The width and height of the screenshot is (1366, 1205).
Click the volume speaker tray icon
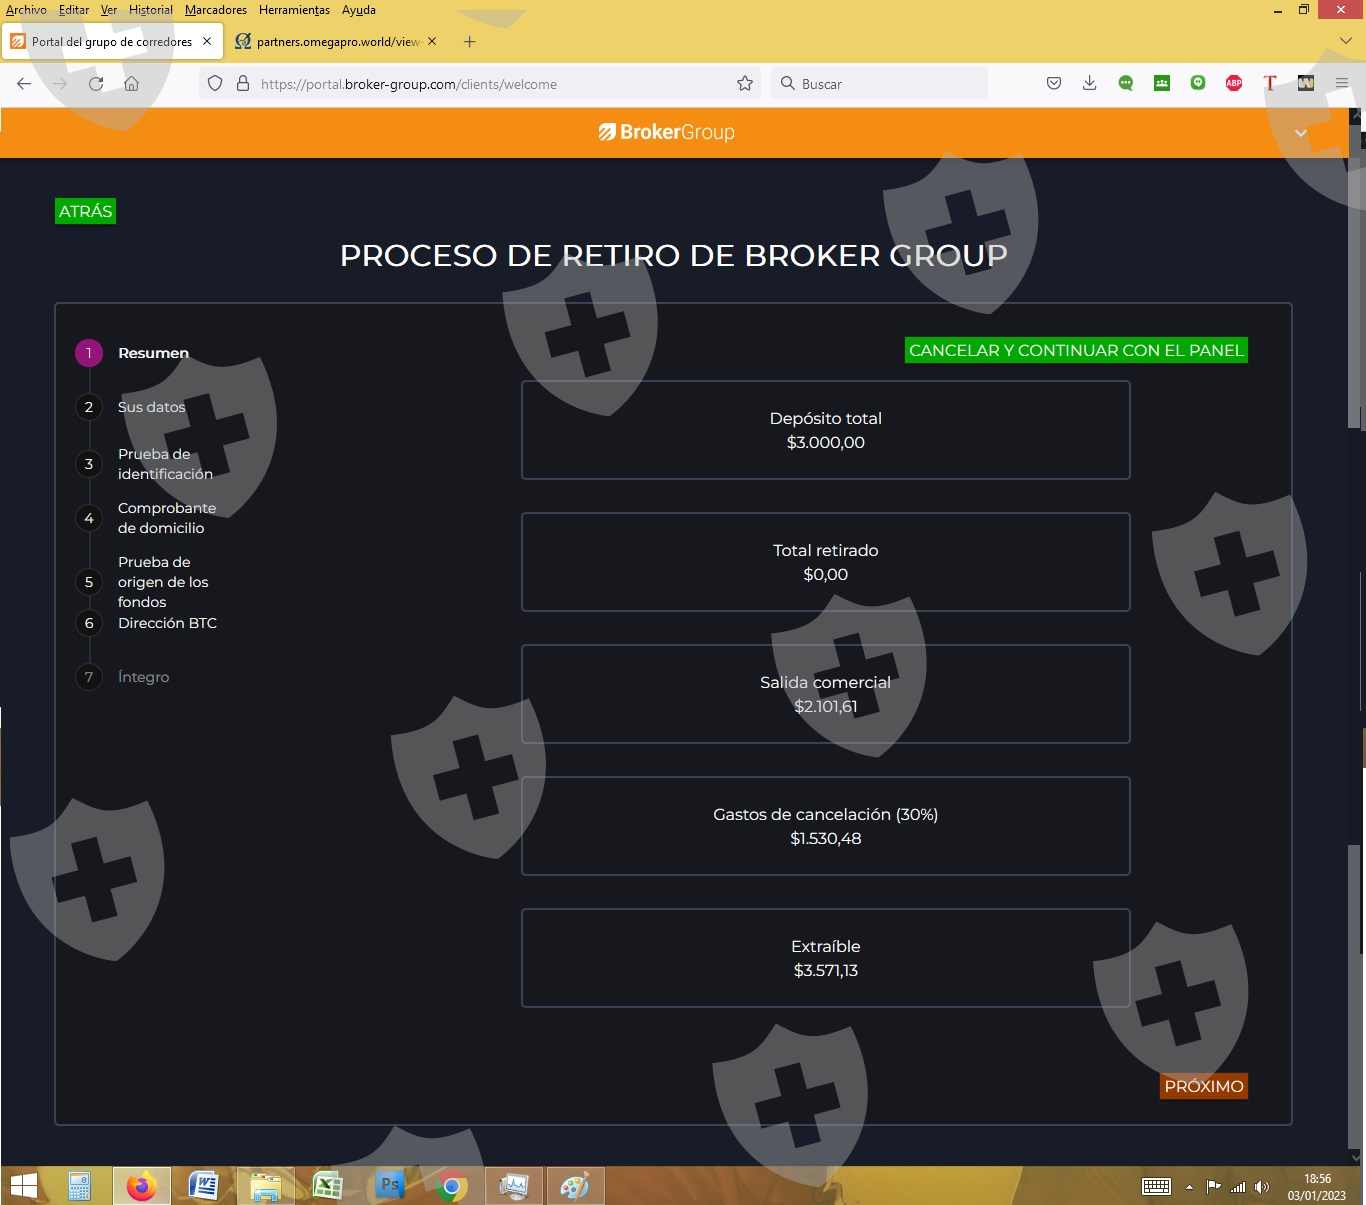pos(1262,1187)
